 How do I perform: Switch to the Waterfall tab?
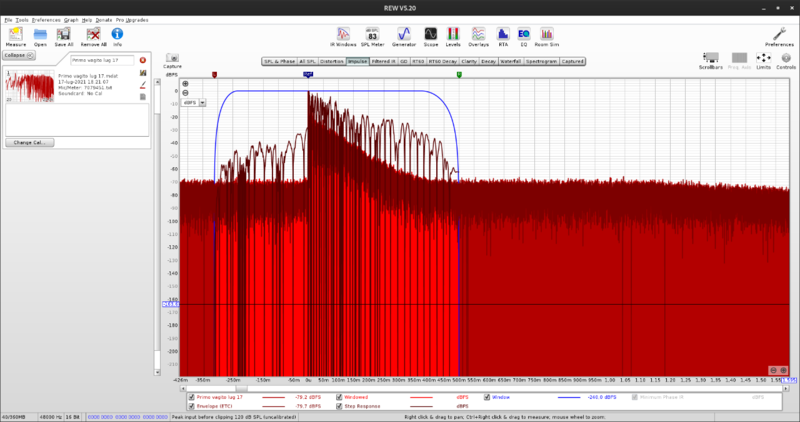[x=512, y=61]
